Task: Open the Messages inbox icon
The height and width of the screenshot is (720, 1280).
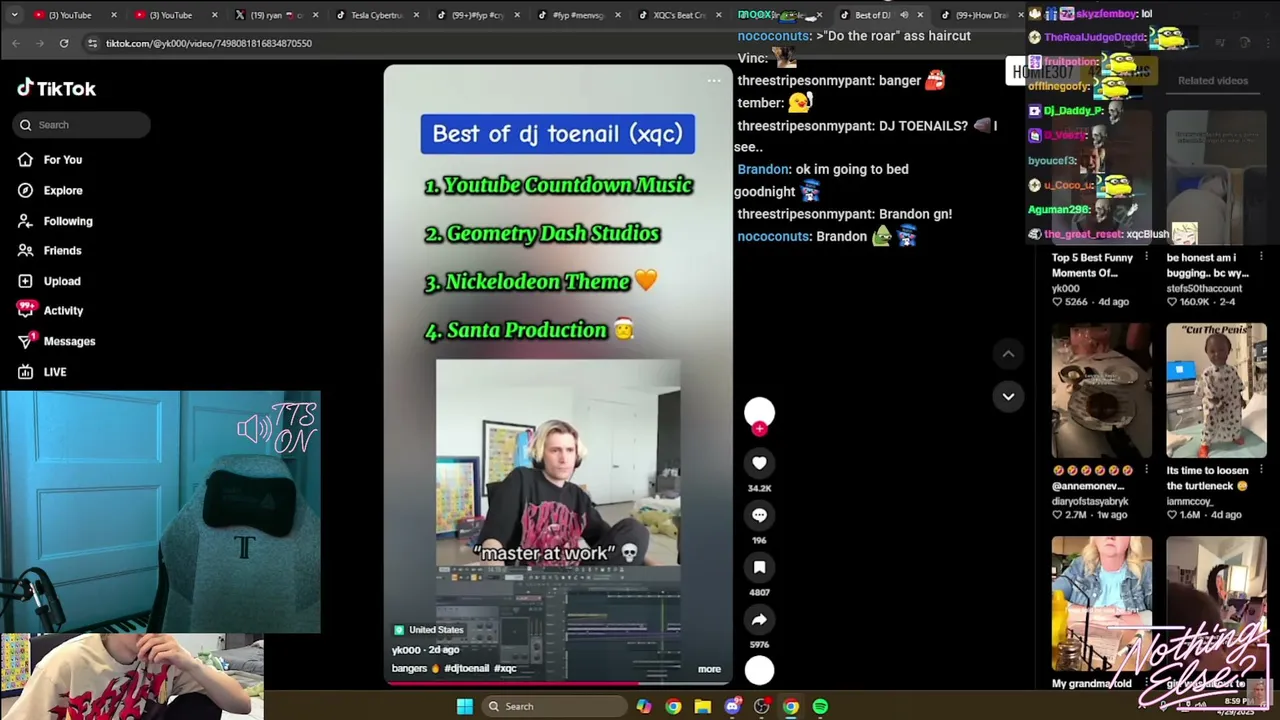Action: point(25,341)
